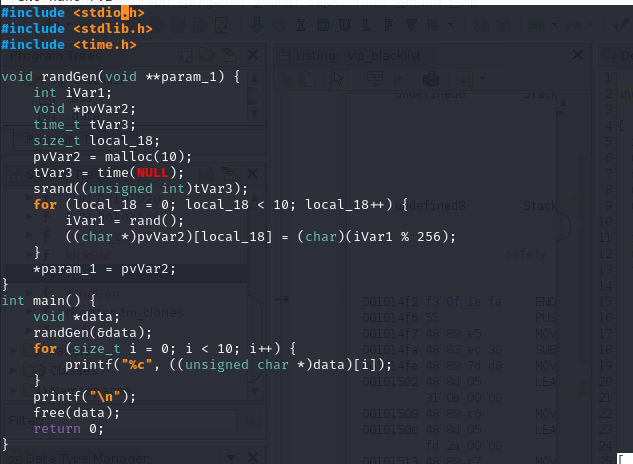Click the 'srand((unsigned int)tVar3);' line
This screenshot has width=633, height=464.
click(140, 189)
